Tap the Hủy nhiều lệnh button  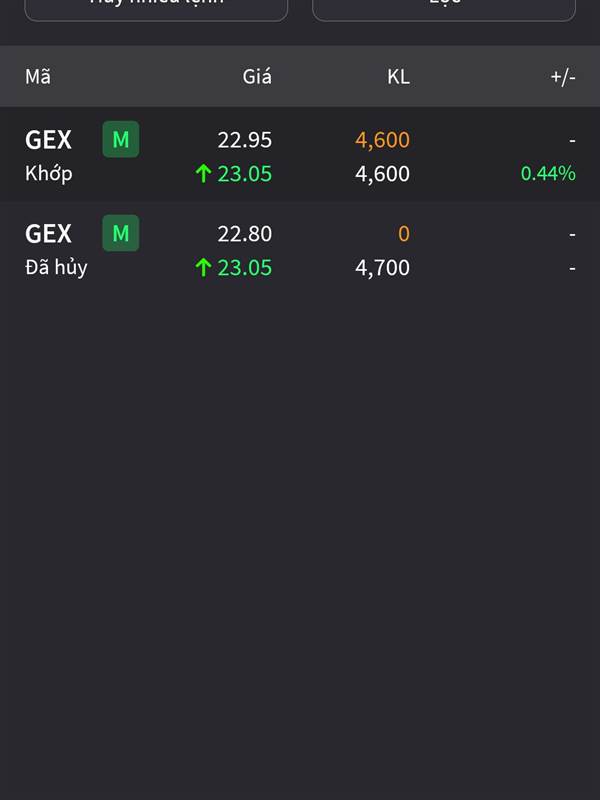pyautogui.click(x=156, y=8)
